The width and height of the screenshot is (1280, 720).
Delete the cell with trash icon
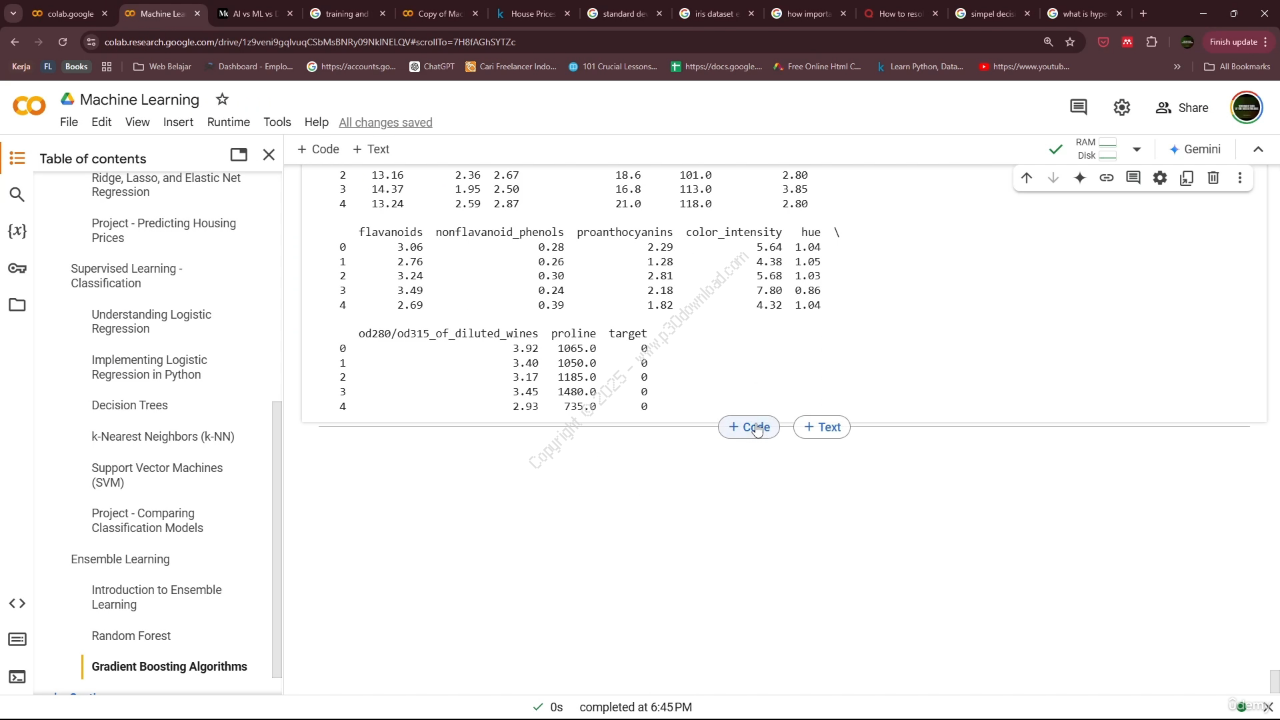(x=1213, y=178)
